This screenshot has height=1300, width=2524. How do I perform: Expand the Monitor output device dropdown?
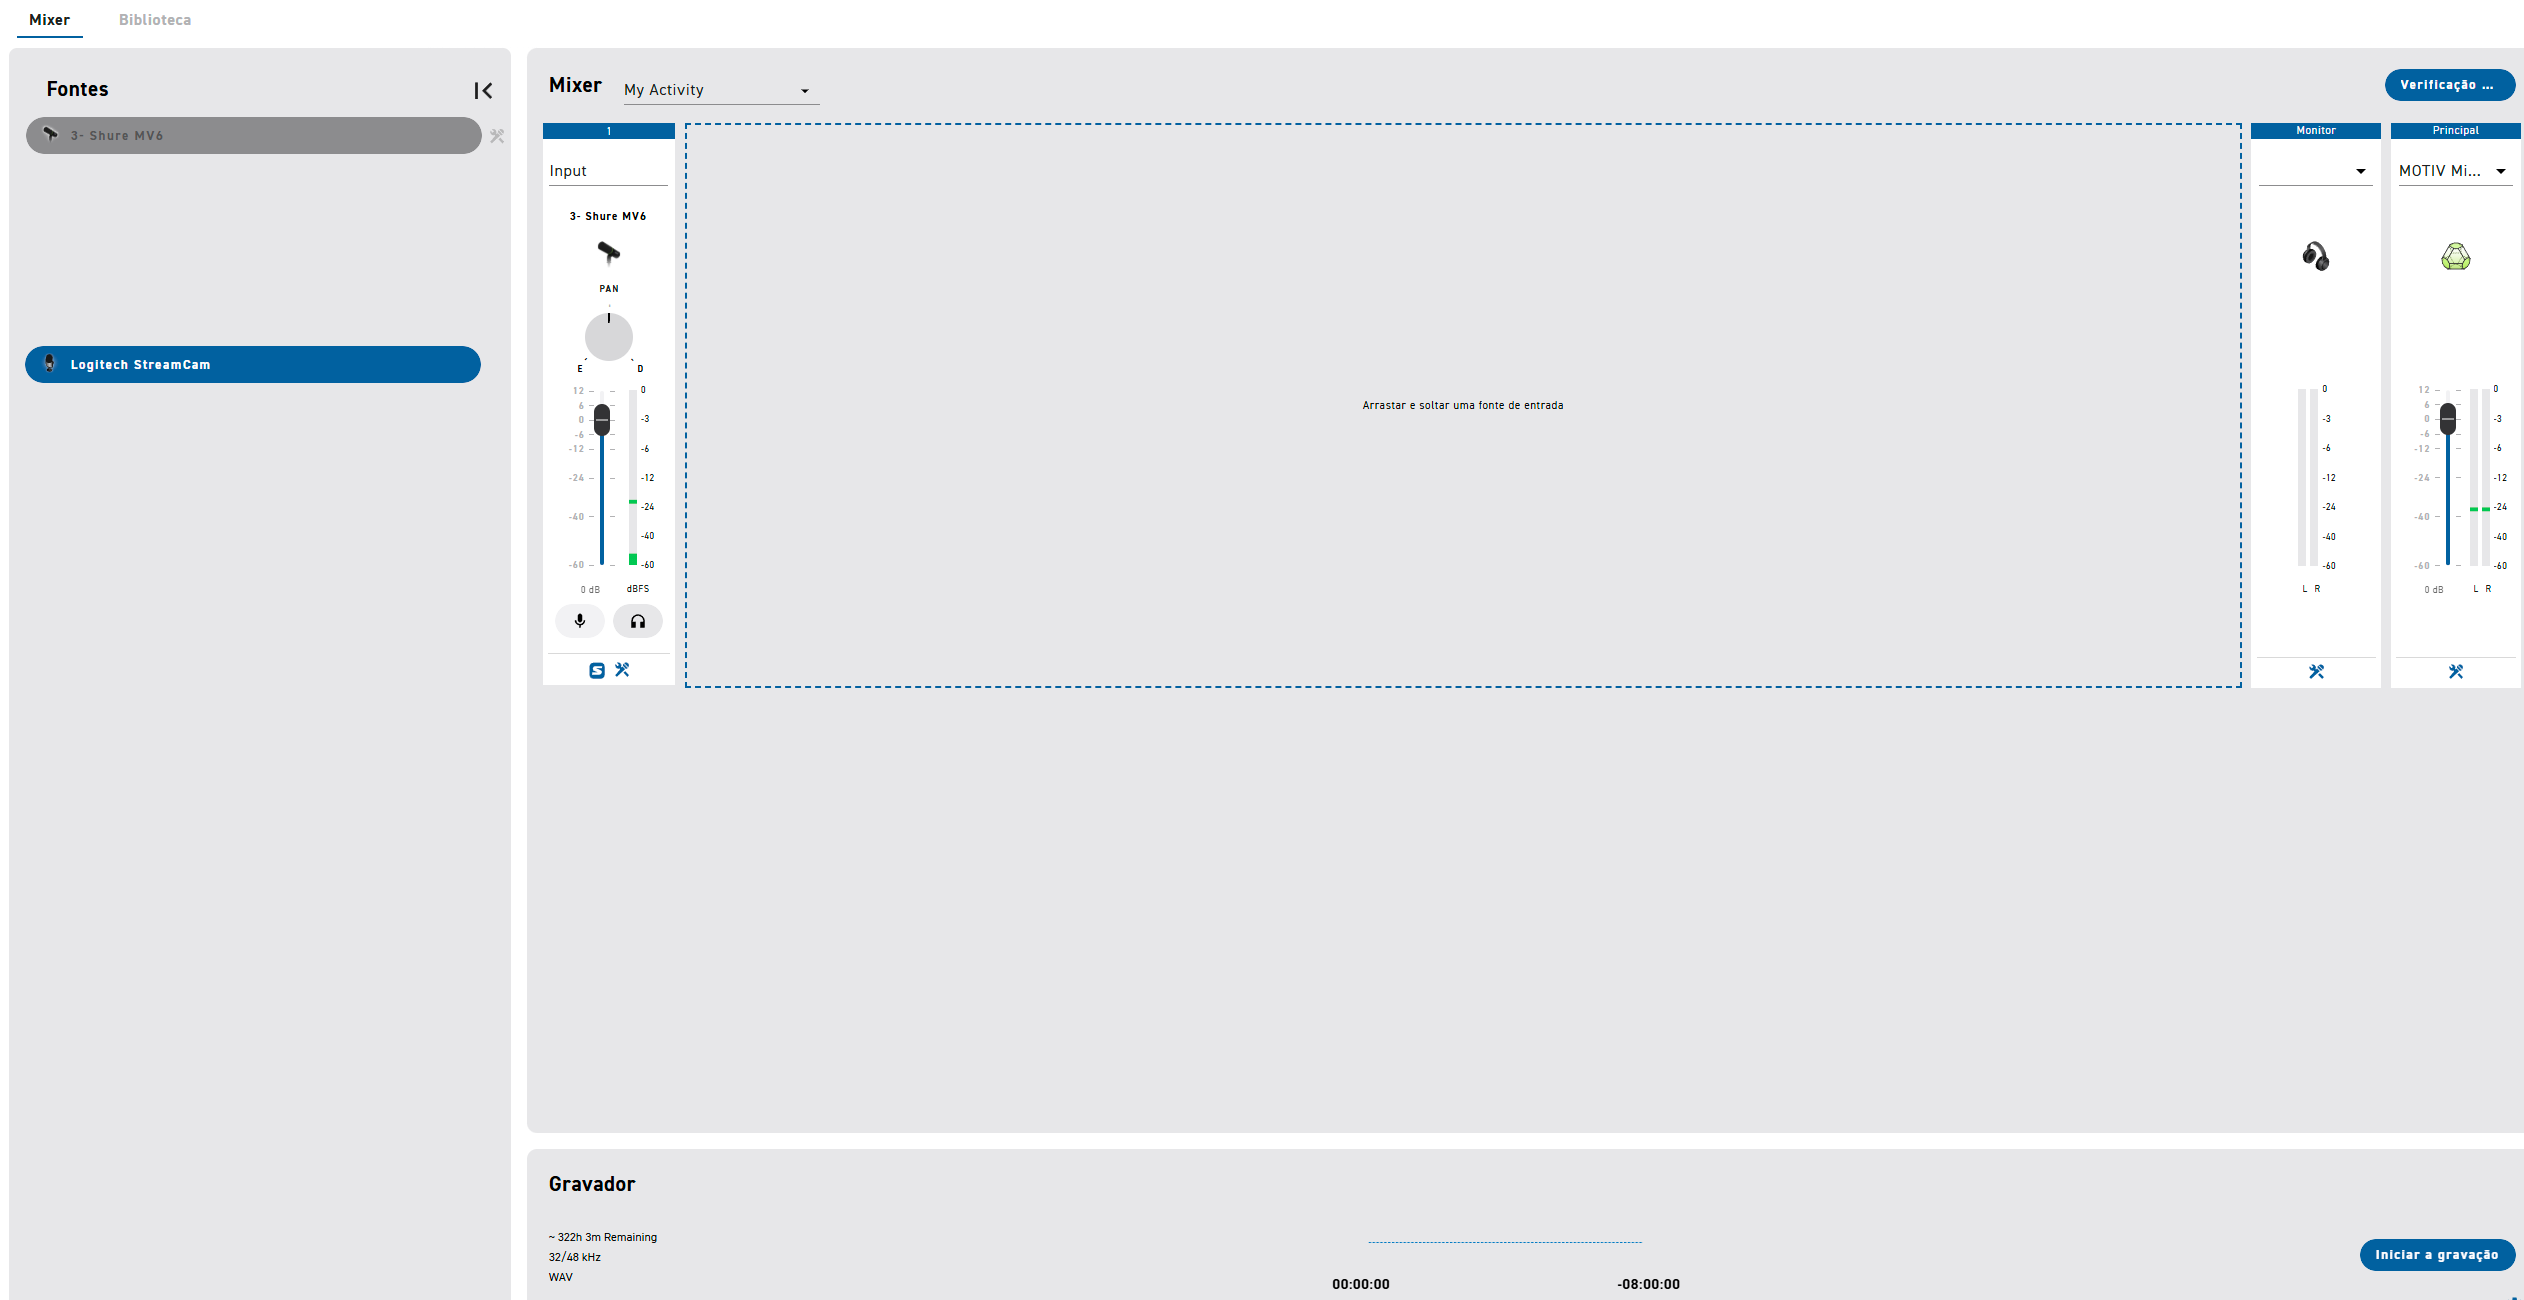click(x=2316, y=171)
